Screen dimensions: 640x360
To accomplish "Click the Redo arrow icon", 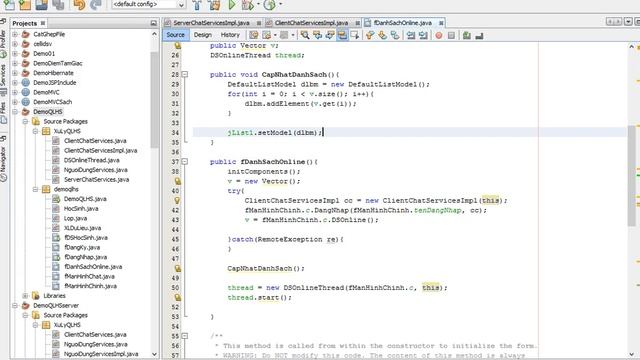I will pos(96,4).
